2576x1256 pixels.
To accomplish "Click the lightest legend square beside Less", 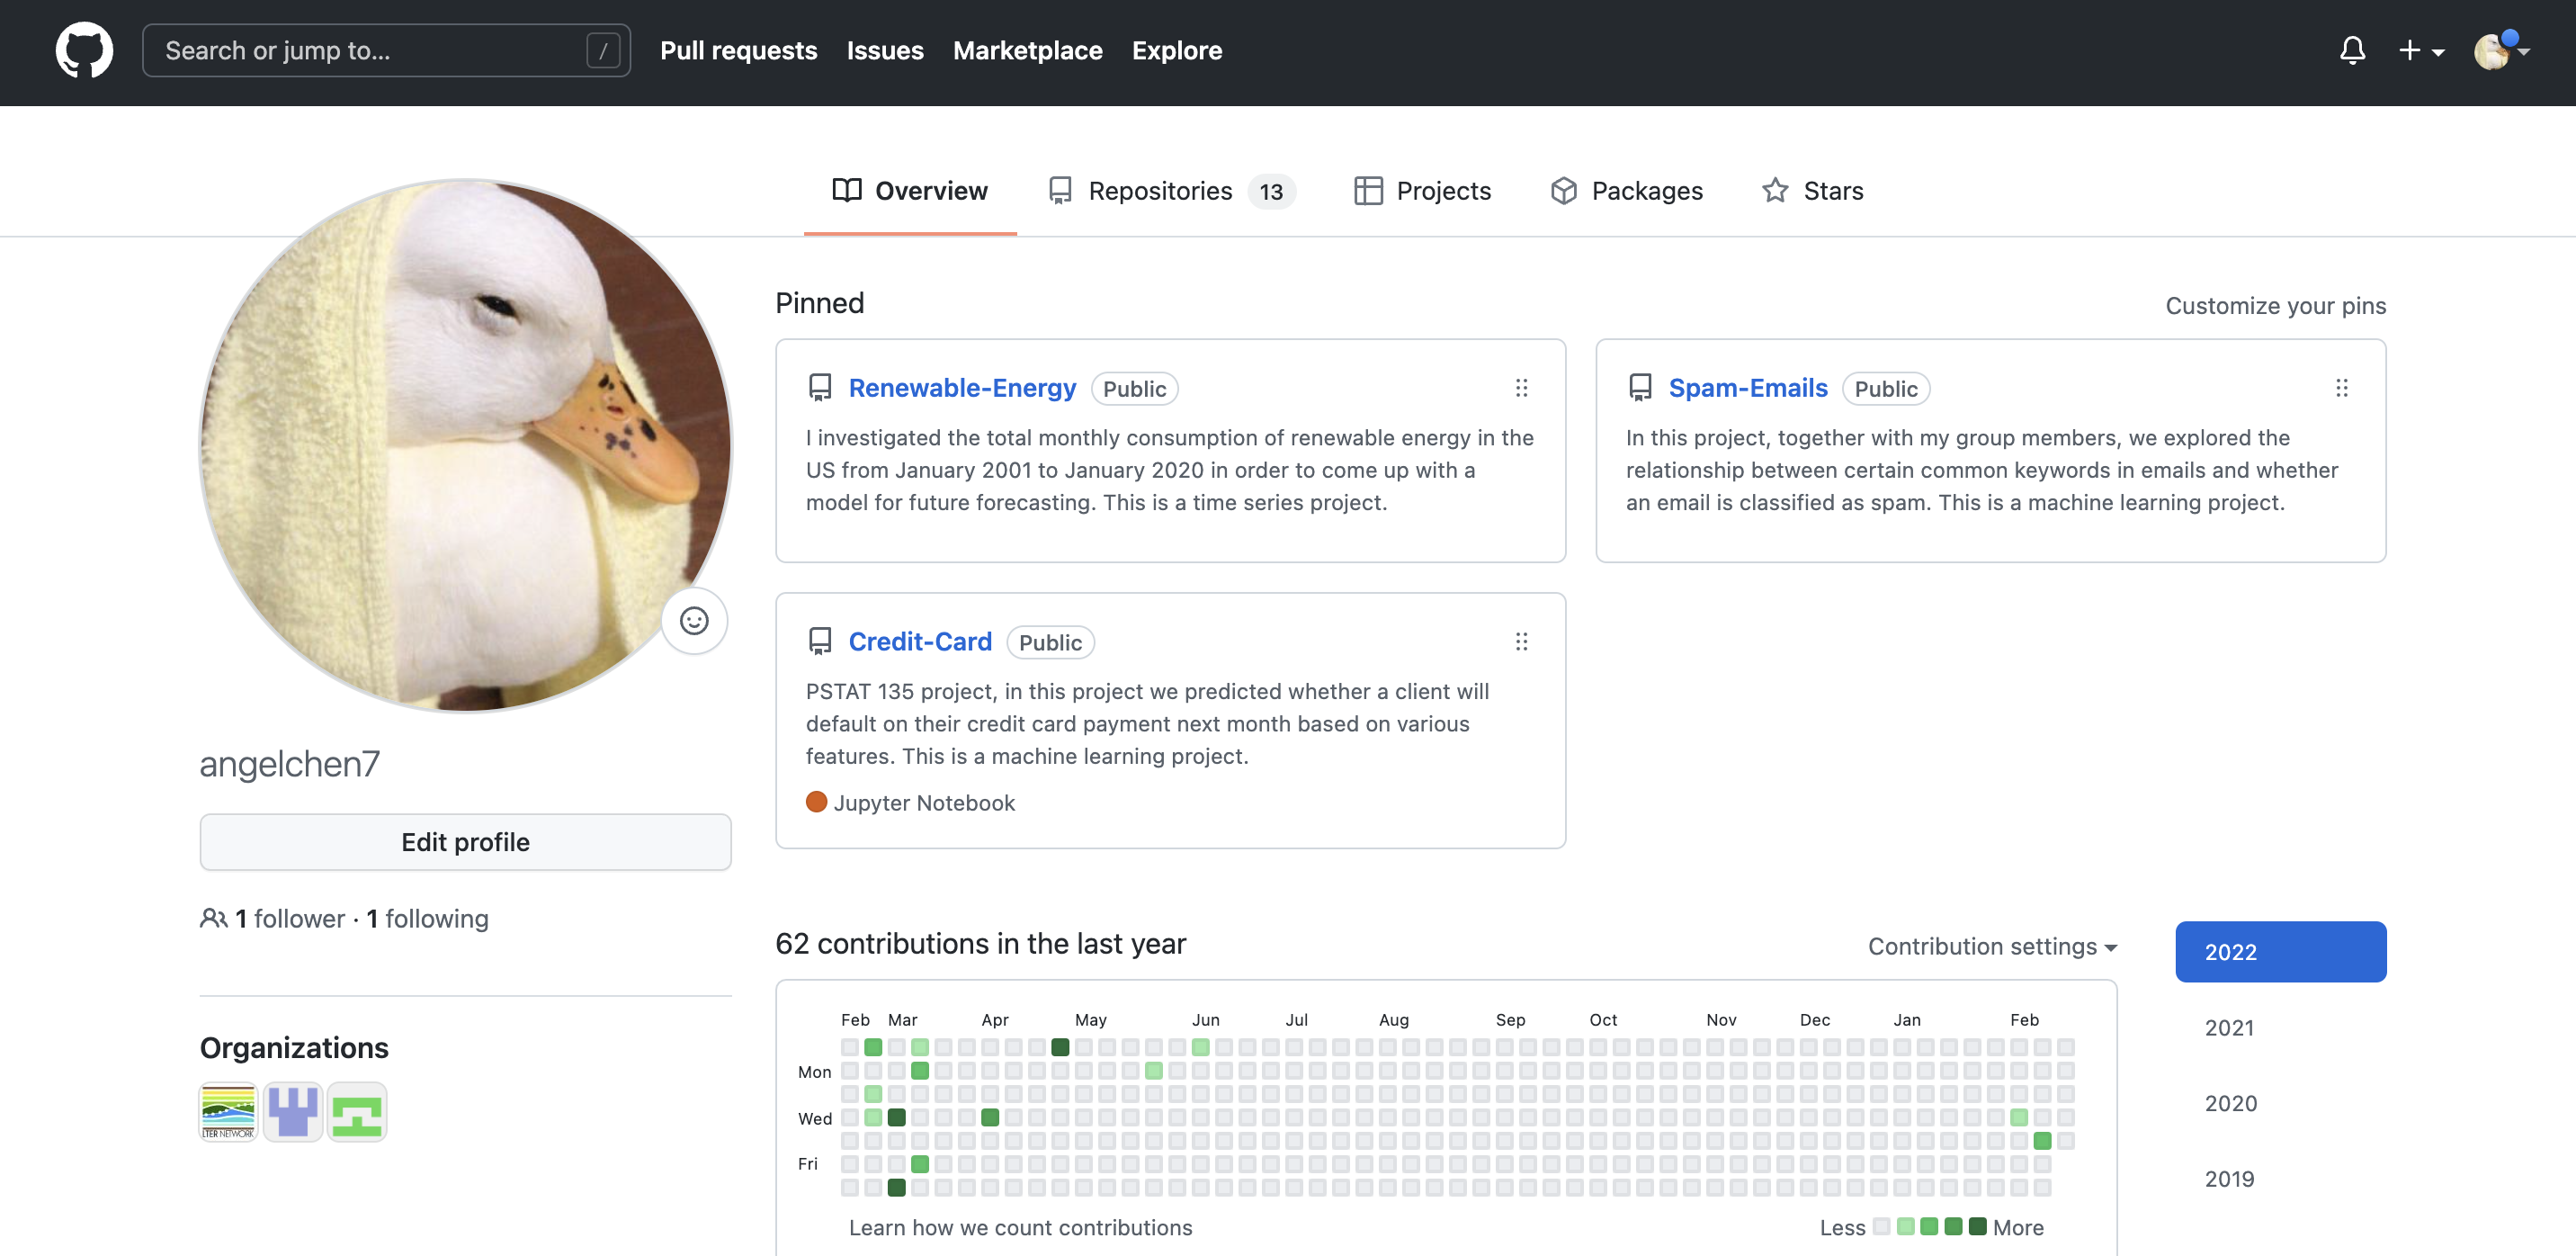I will 1881,1226.
